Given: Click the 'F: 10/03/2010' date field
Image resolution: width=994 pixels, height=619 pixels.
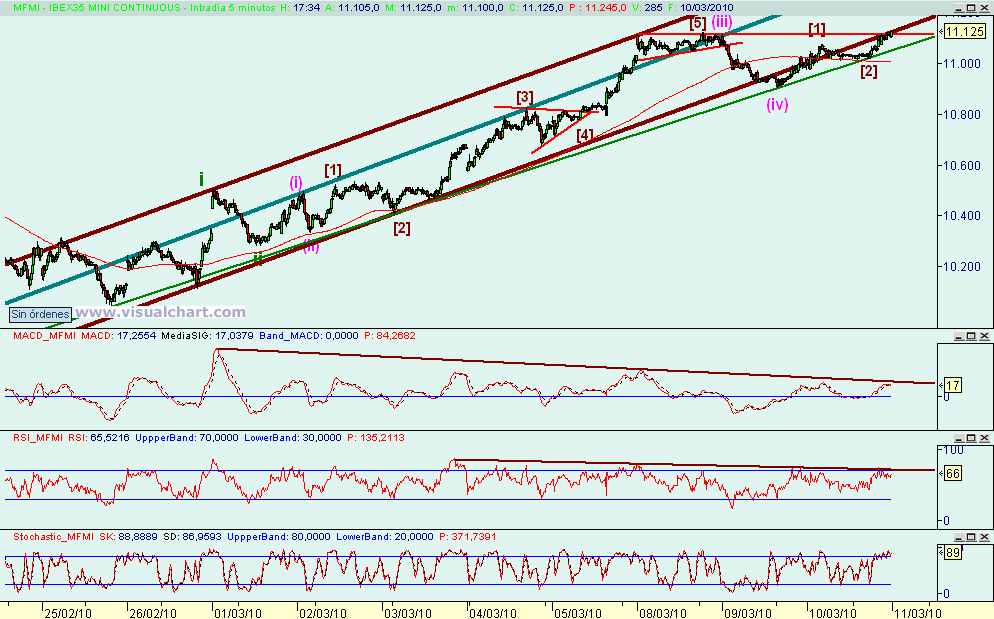Looking at the screenshot, I should pyautogui.click(x=699, y=8).
